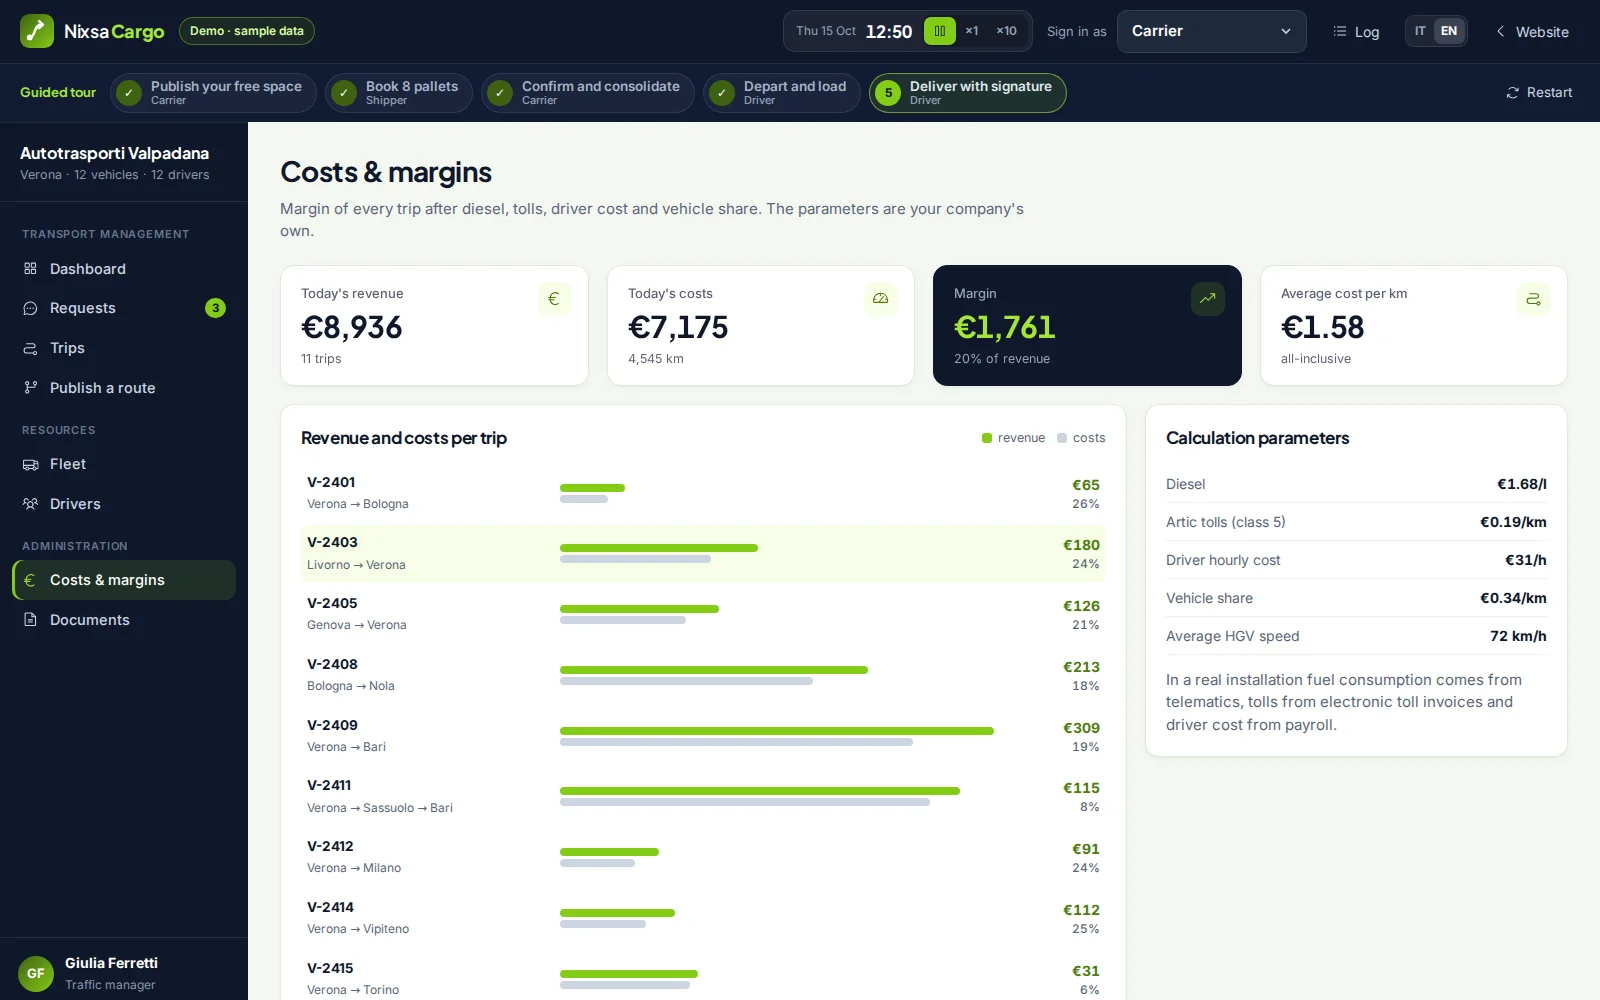Open Fleet in sidebar
The height and width of the screenshot is (1000, 1600).
[124, 464]
